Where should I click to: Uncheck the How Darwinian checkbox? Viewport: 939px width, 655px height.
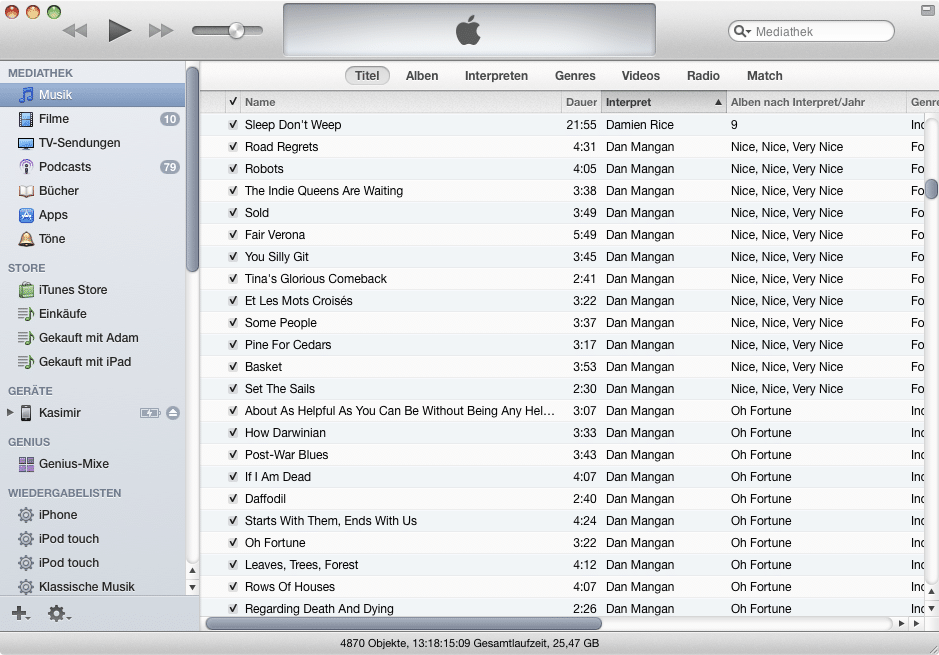pos(233,433)
